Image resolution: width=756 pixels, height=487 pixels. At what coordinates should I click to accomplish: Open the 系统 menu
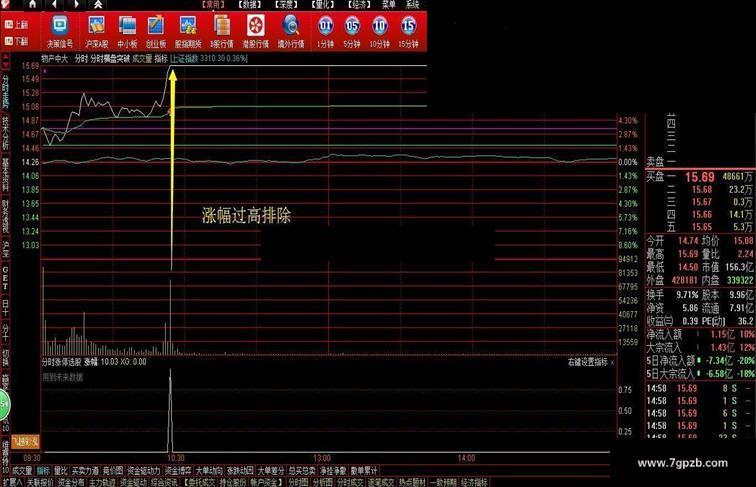(x=412, y=5)
